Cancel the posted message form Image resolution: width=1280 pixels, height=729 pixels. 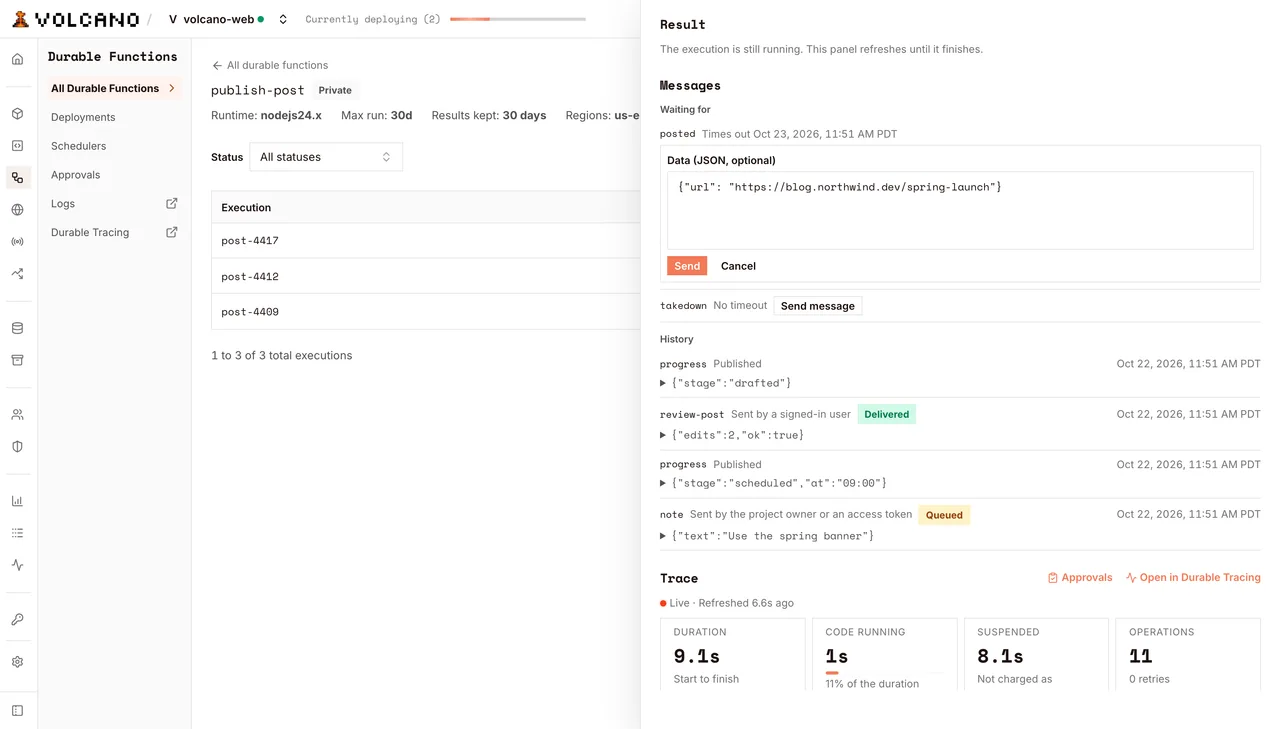coord(738,266)
